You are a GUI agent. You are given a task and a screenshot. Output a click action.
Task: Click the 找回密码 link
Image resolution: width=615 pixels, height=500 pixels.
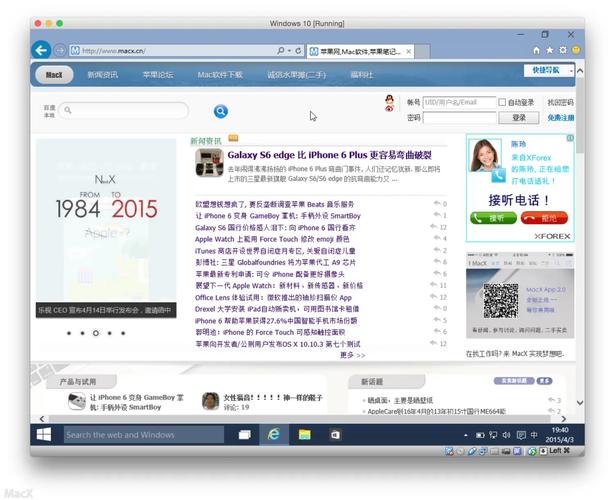click(x=560, y=102)
